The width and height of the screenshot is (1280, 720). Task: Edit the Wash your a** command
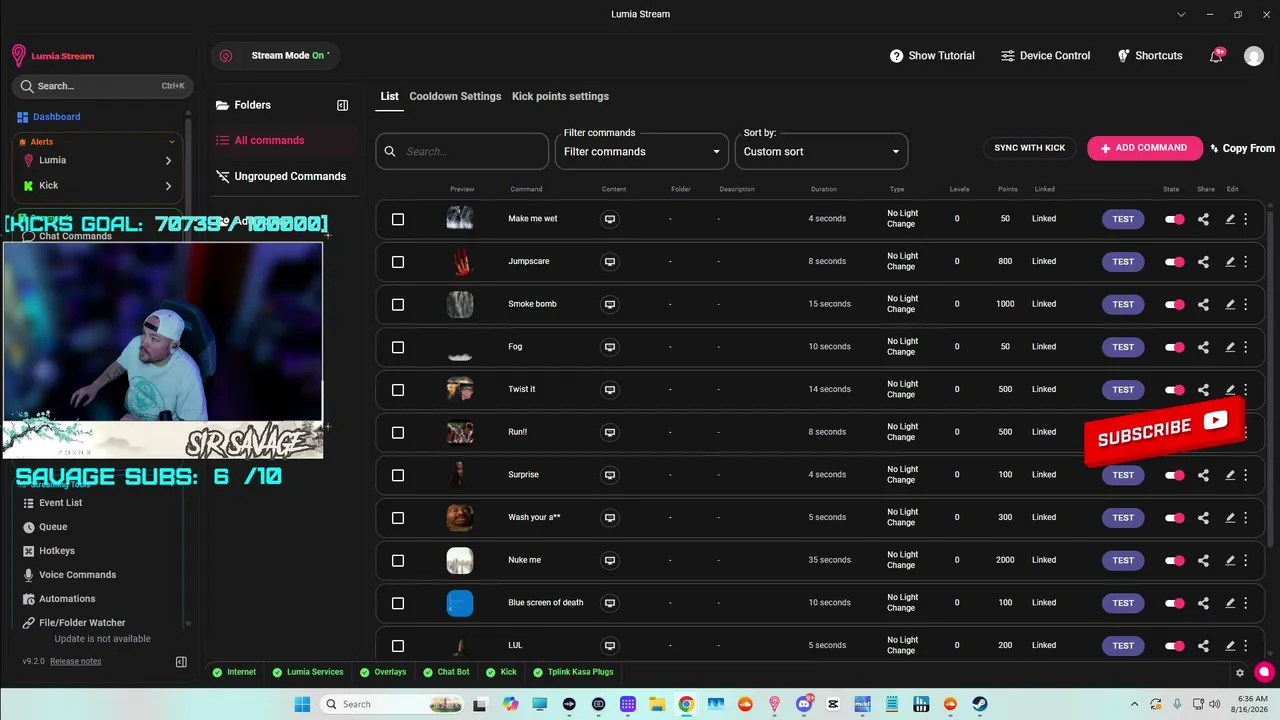click(x=1230, y=518)
